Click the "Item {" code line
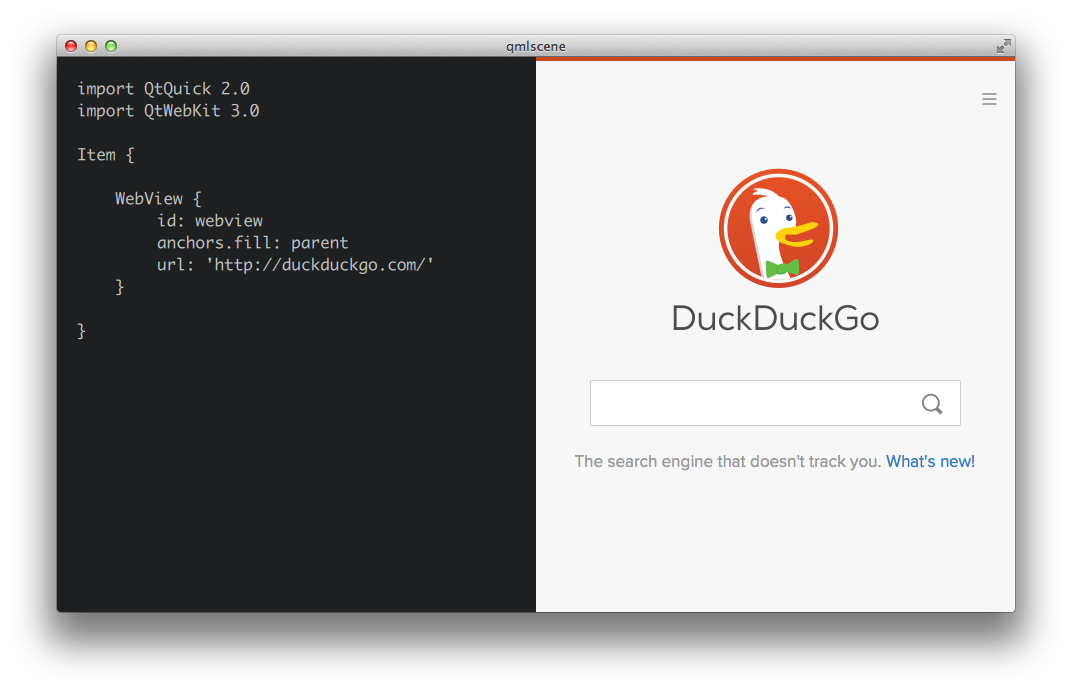This screenshot has height=691, width=1072. pyautogui.click(x=105, y=155)
